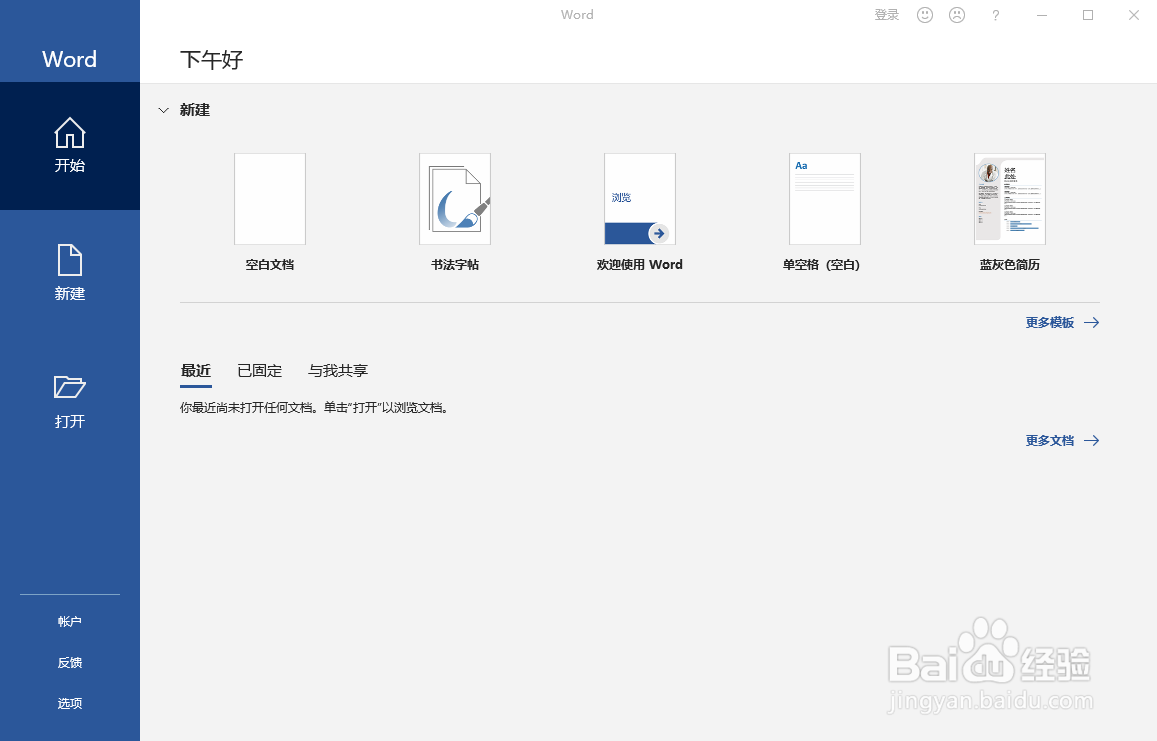Open the 反馈 feedback page
1157x741 pixels.
[69, 663]
